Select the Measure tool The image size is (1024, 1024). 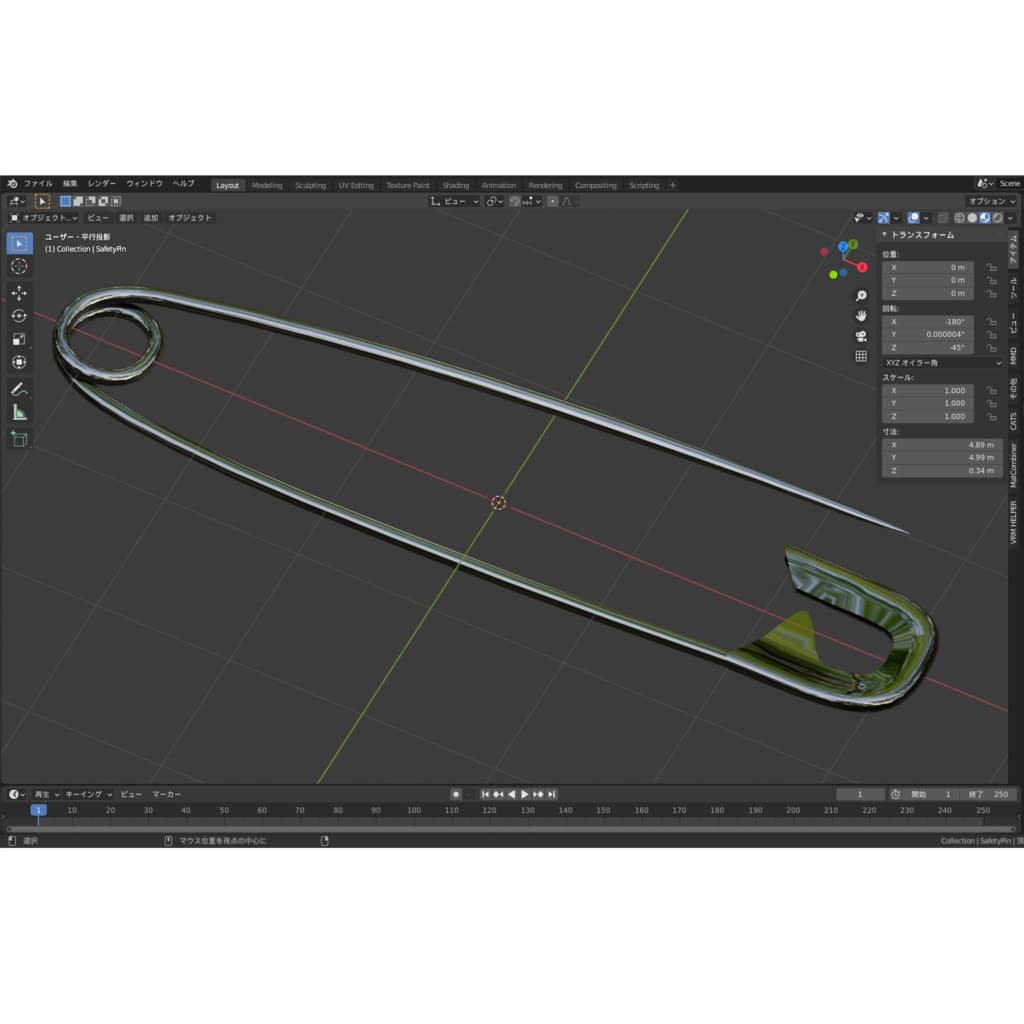click(20, 413)
